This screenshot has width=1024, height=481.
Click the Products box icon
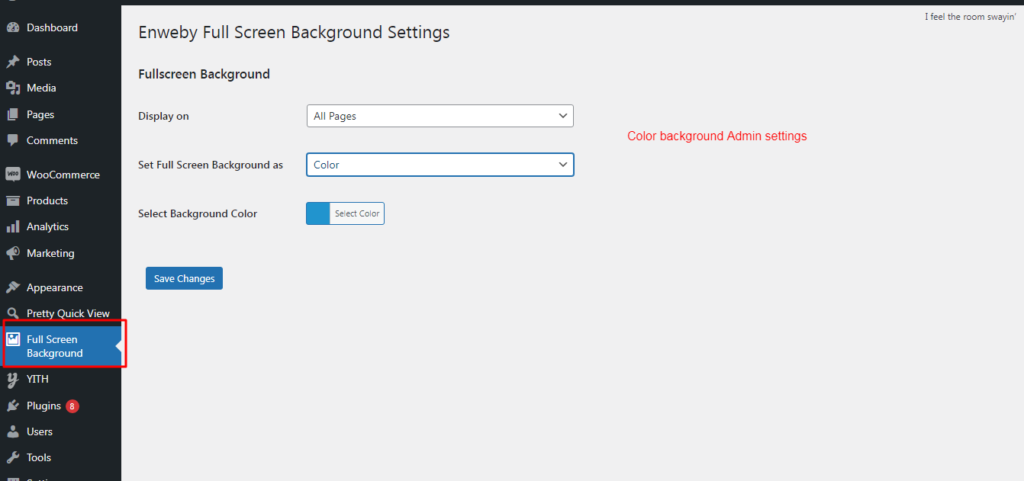click(12, 201)
